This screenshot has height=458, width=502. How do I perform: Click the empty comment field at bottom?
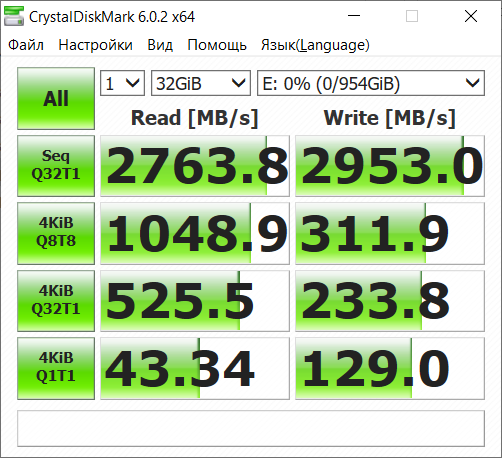pos(251,428)
